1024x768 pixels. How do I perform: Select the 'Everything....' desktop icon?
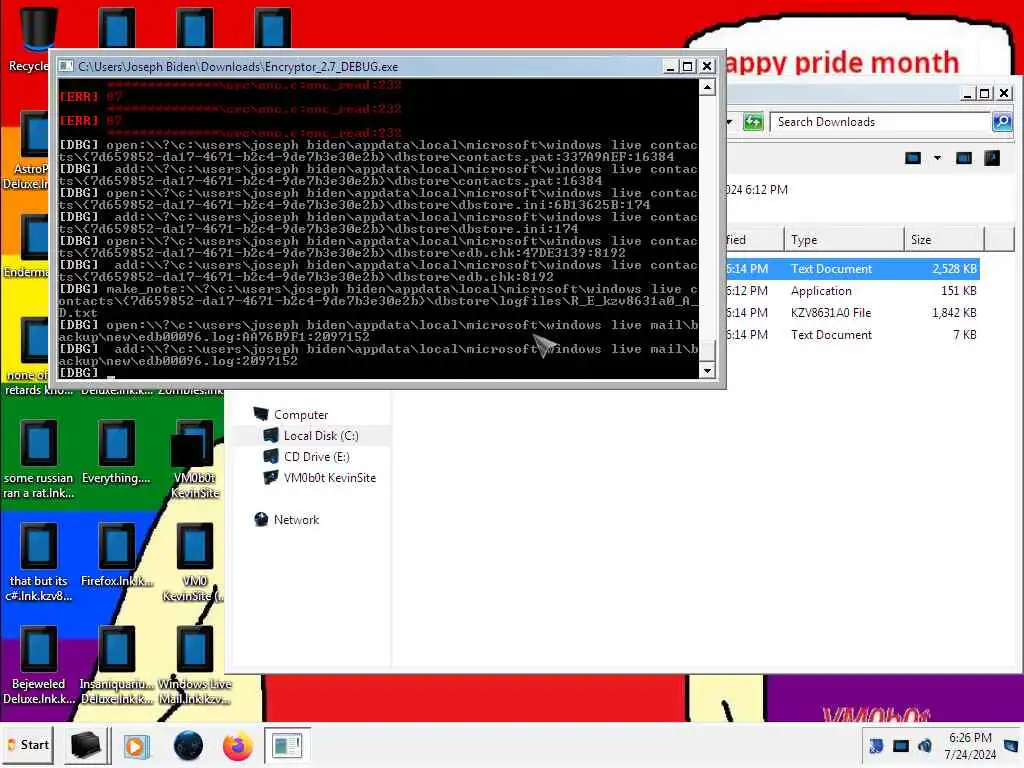click(116, 453)
